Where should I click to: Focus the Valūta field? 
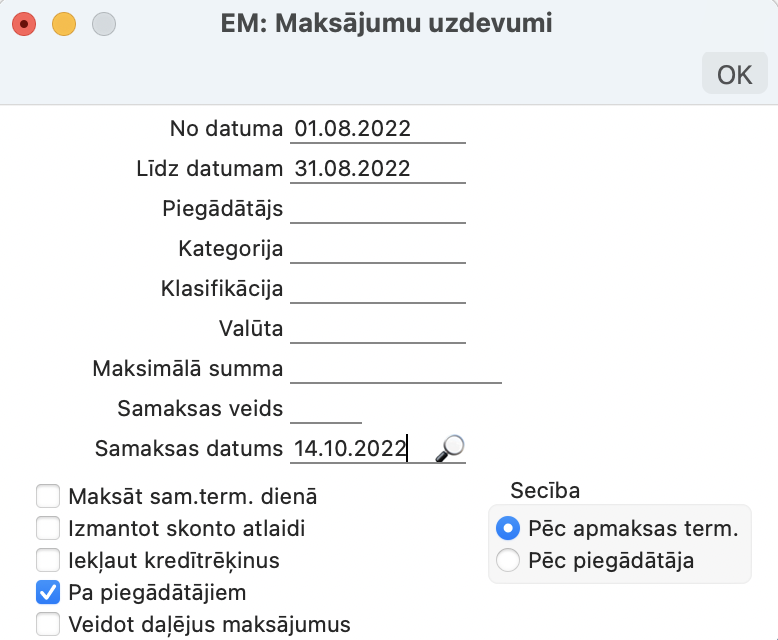point(378,329)
